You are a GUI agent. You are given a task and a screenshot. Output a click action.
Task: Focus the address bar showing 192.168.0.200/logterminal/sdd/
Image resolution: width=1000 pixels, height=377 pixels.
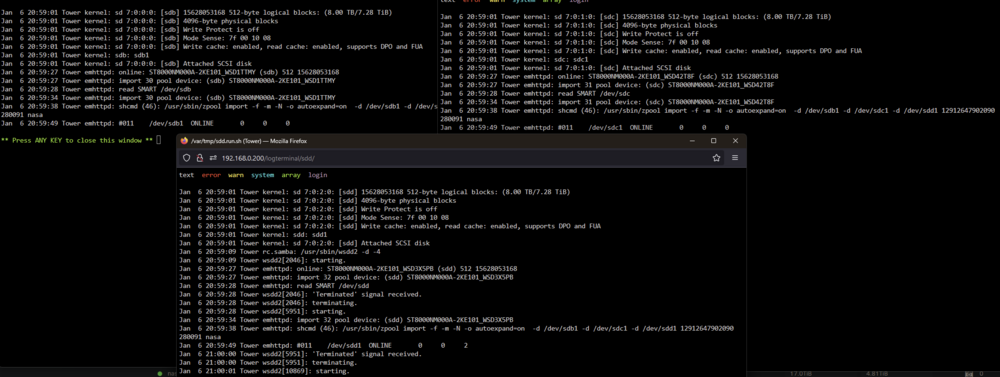(x=268, y=158)
